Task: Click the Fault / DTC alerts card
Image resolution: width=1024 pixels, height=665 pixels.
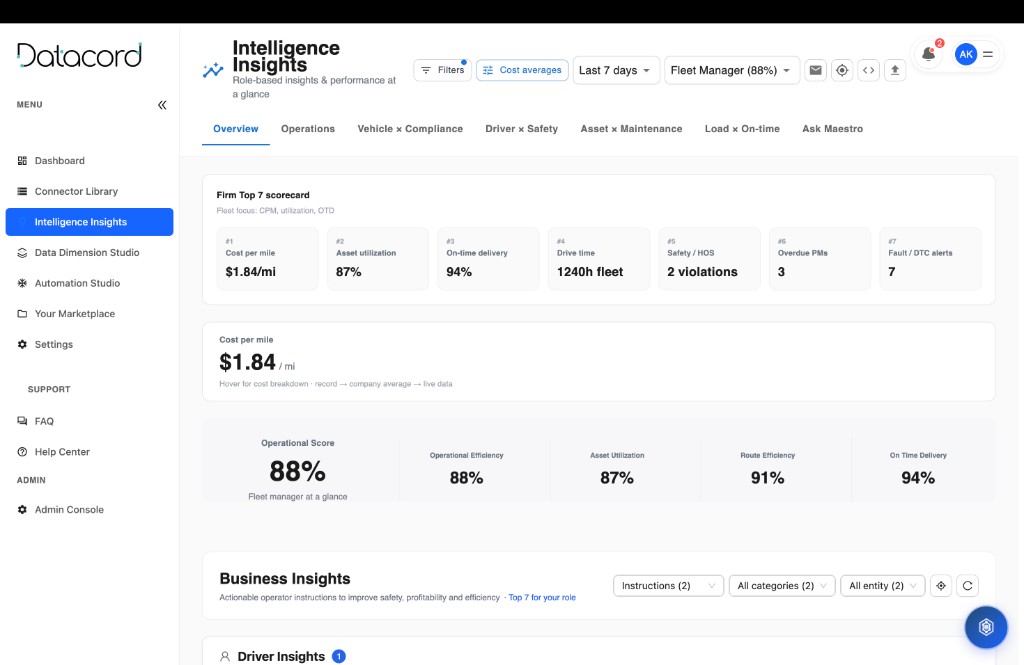Action: pos(931,259)
